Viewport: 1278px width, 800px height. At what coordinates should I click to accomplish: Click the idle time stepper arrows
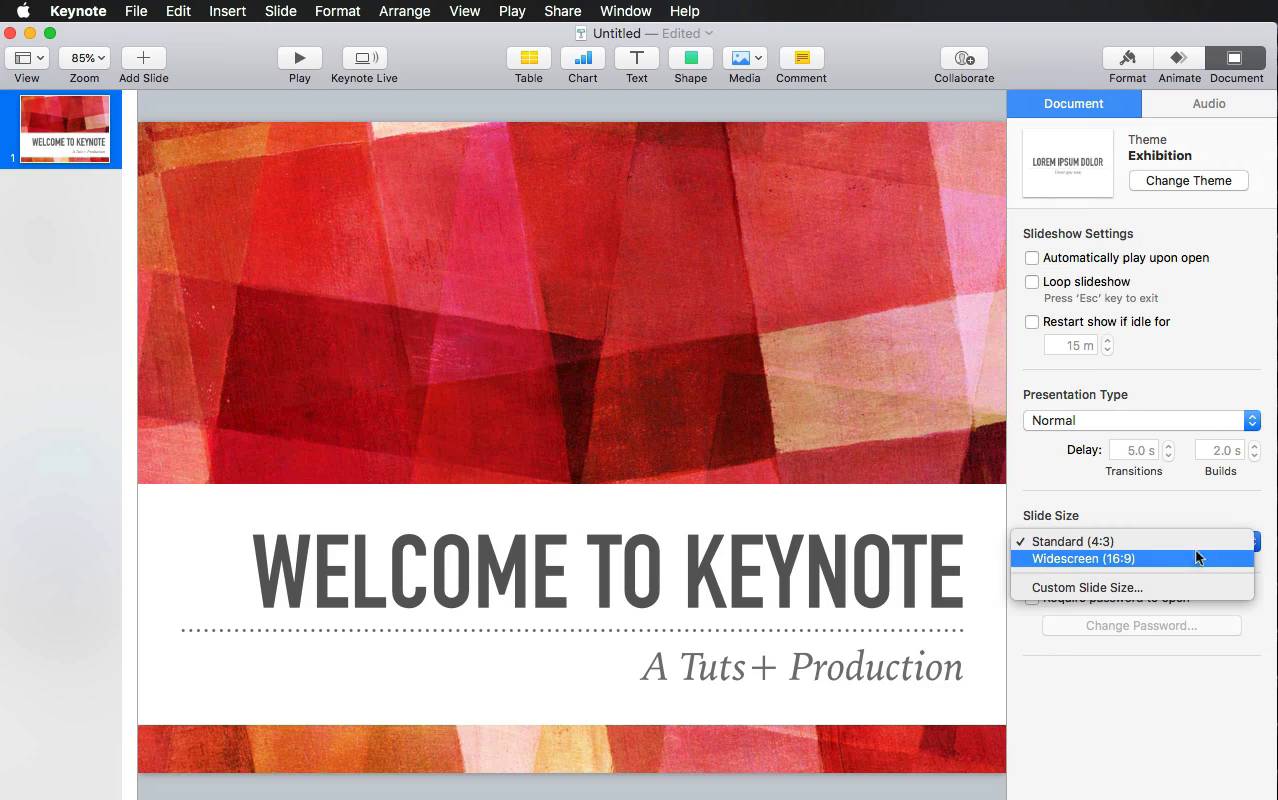(1107, 345)
